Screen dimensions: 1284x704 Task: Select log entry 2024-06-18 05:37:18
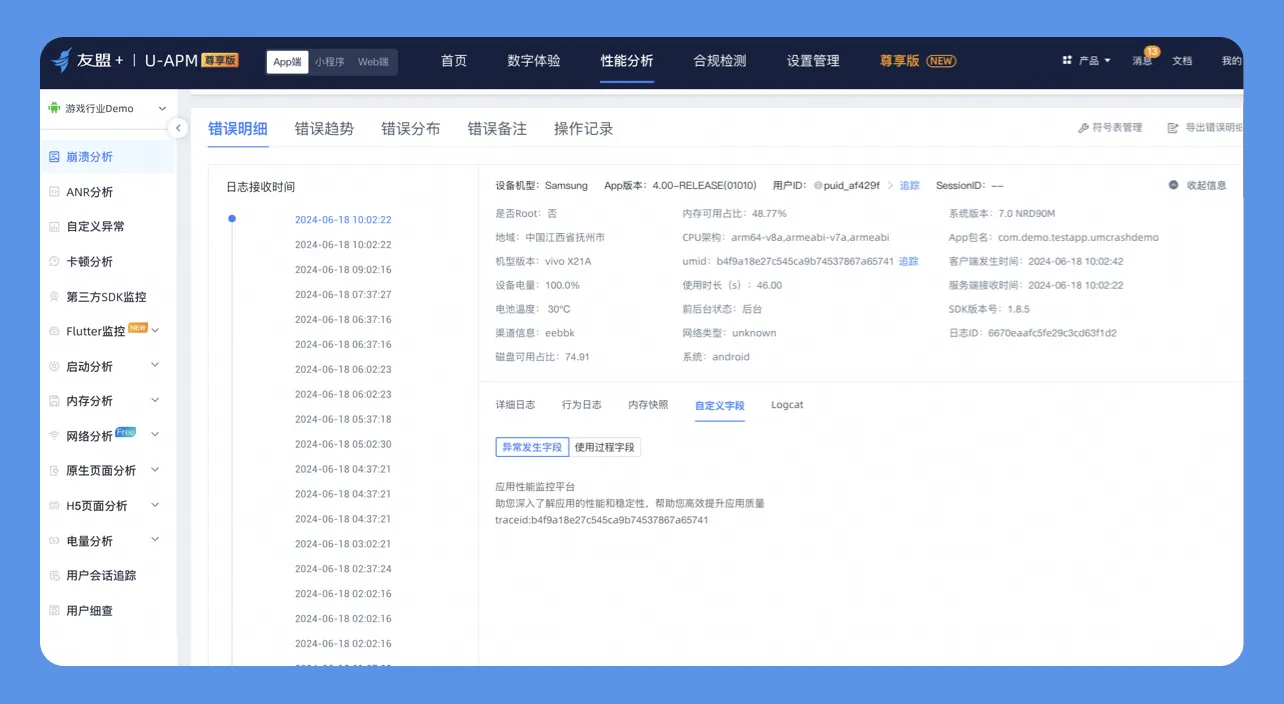tap(343, 419)
